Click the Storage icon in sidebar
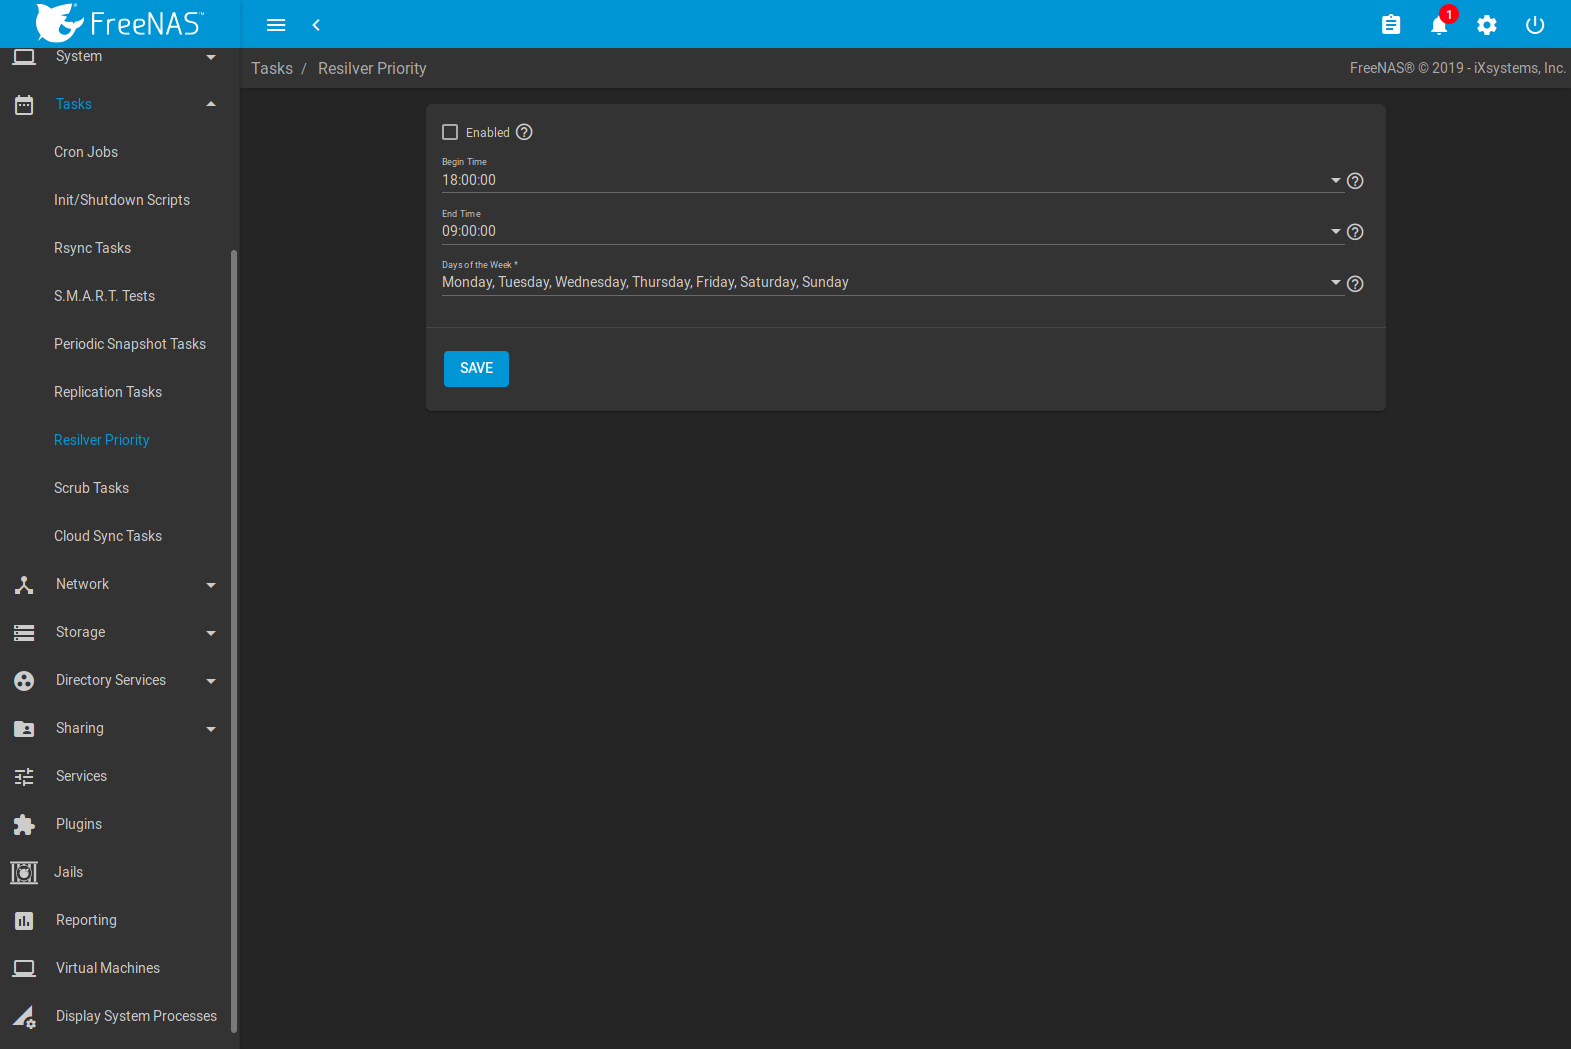The height and width of the screenshot is (1049, 1571). (24, 633)
